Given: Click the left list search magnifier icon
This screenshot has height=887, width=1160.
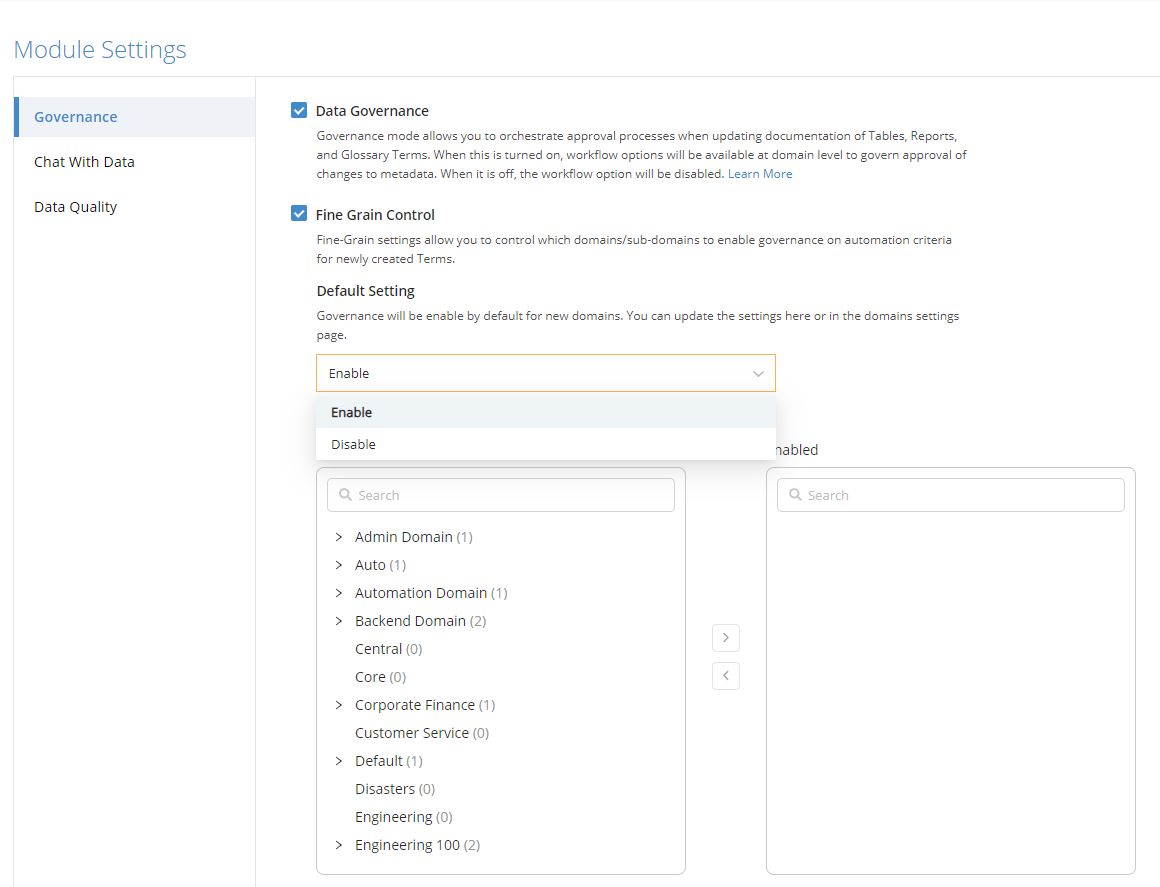Looking at the screenshot, I should 345,494.
